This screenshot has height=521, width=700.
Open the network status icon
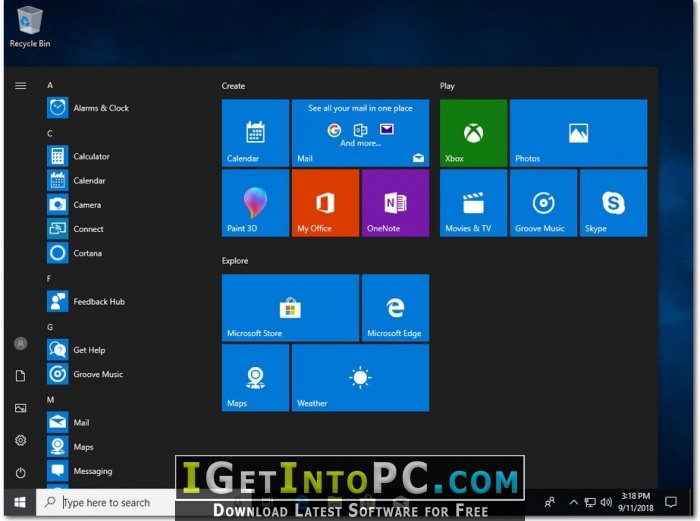point(590,503)
